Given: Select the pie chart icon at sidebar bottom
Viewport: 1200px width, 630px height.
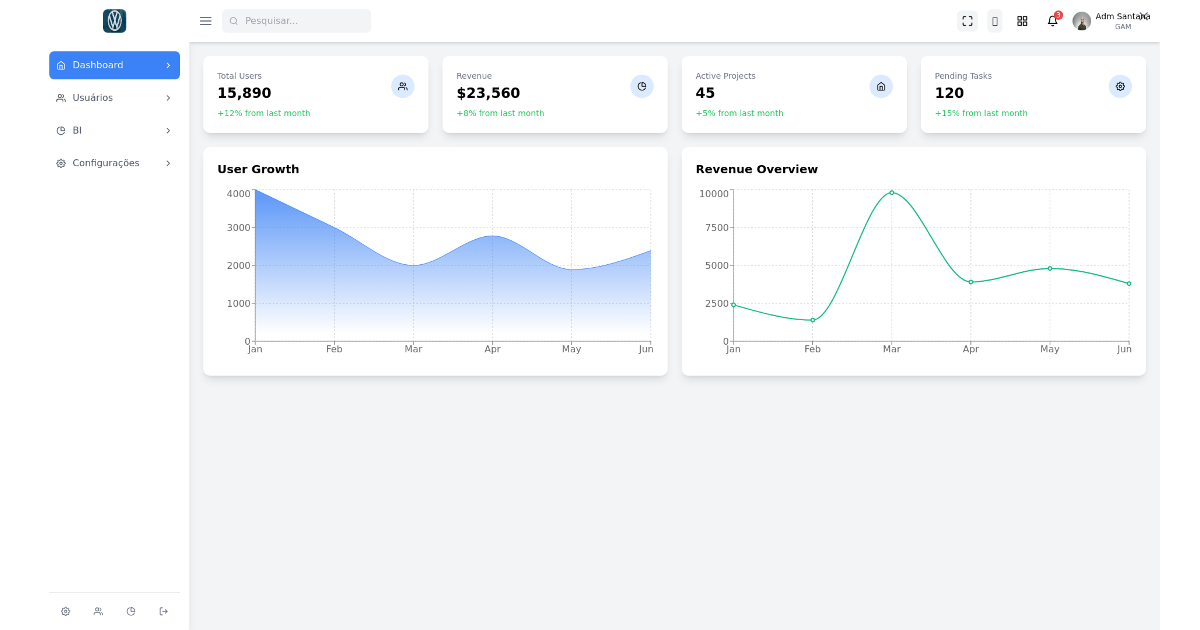Looking at the screenshot, I should point(131,610).
